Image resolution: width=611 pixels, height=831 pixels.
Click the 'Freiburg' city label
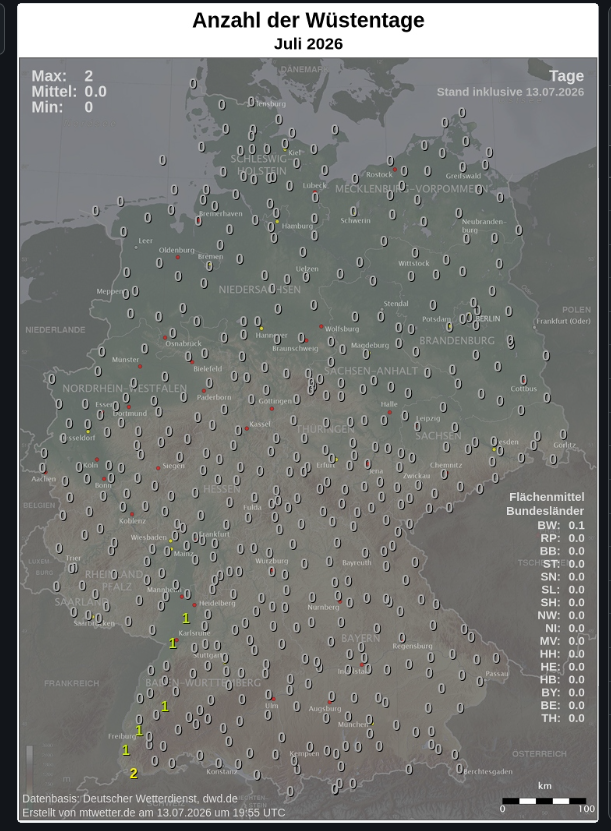tap(121, 736)
